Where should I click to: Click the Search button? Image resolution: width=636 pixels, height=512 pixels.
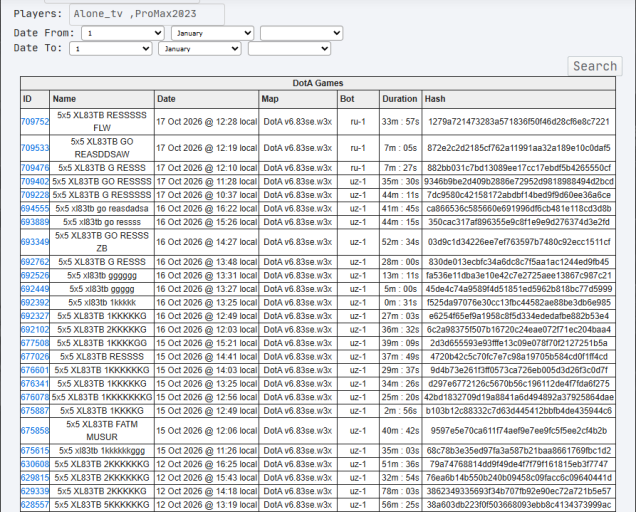(x=595, y=66)
